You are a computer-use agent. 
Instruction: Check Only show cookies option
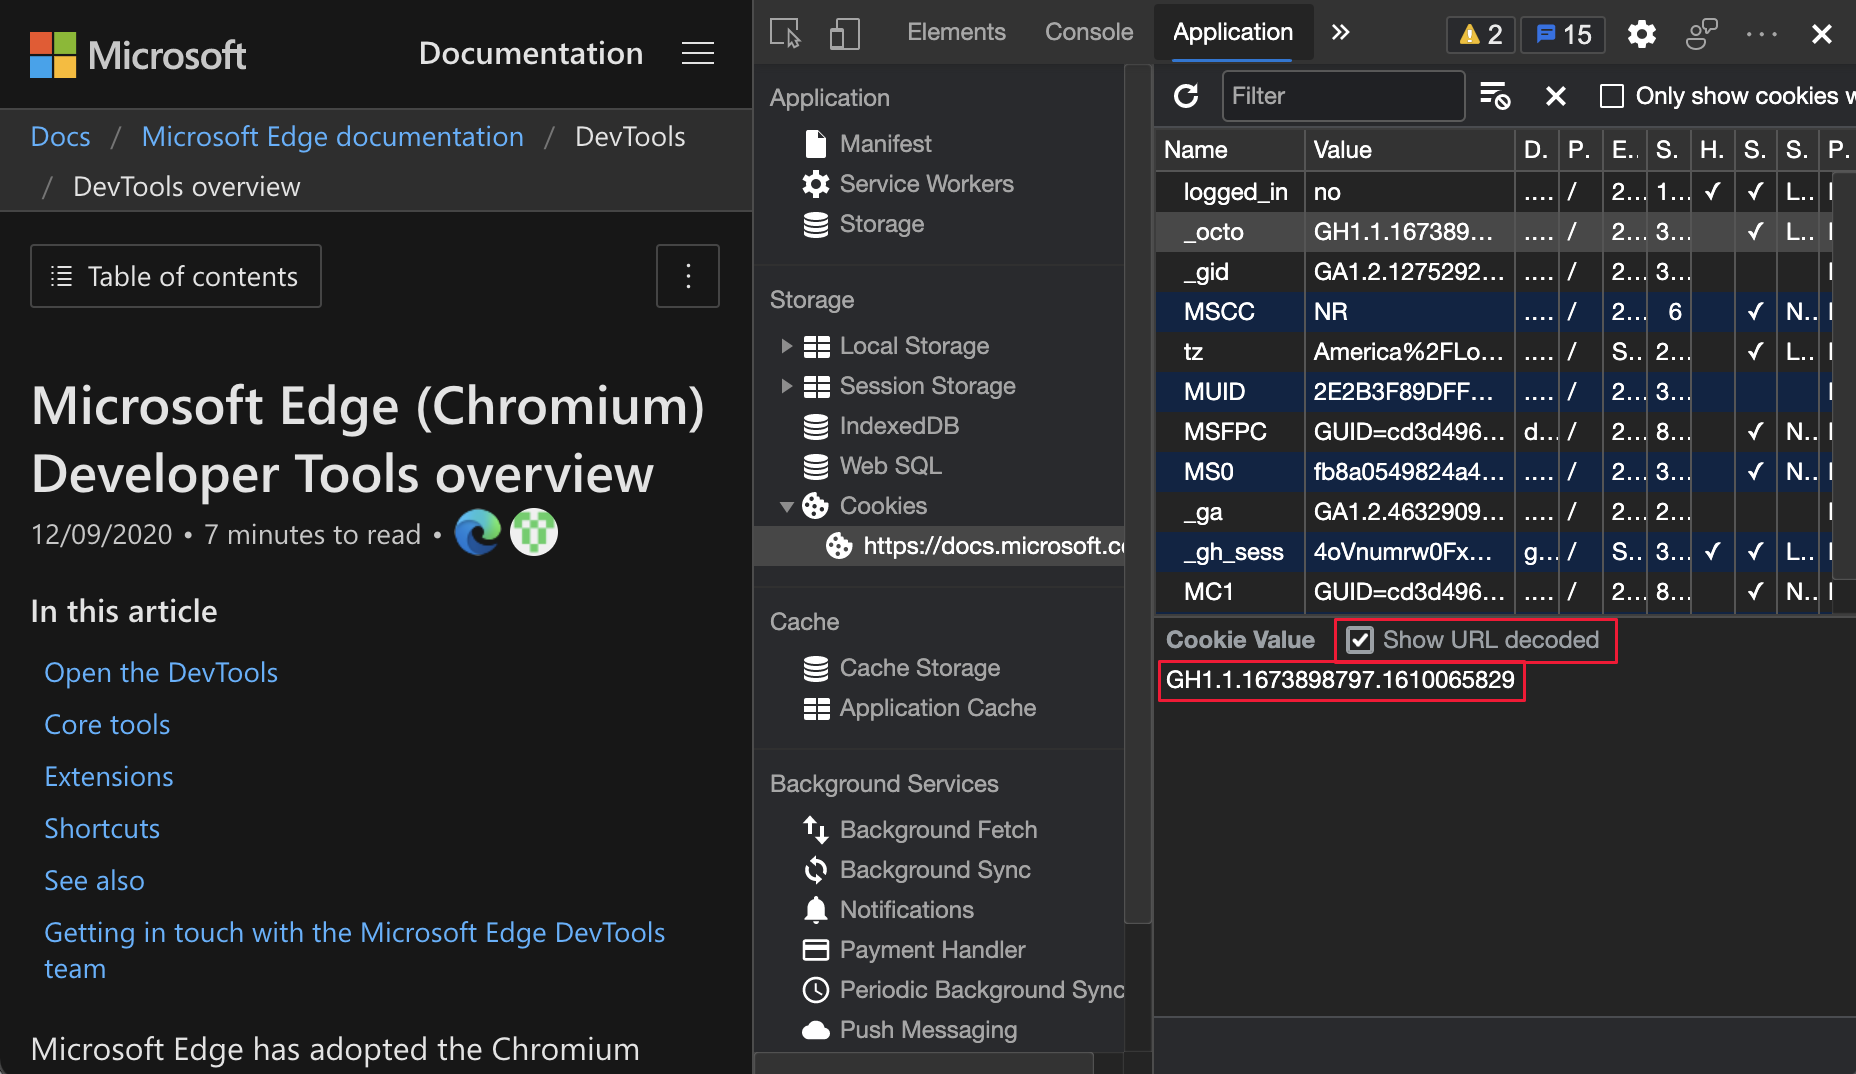1612,96
